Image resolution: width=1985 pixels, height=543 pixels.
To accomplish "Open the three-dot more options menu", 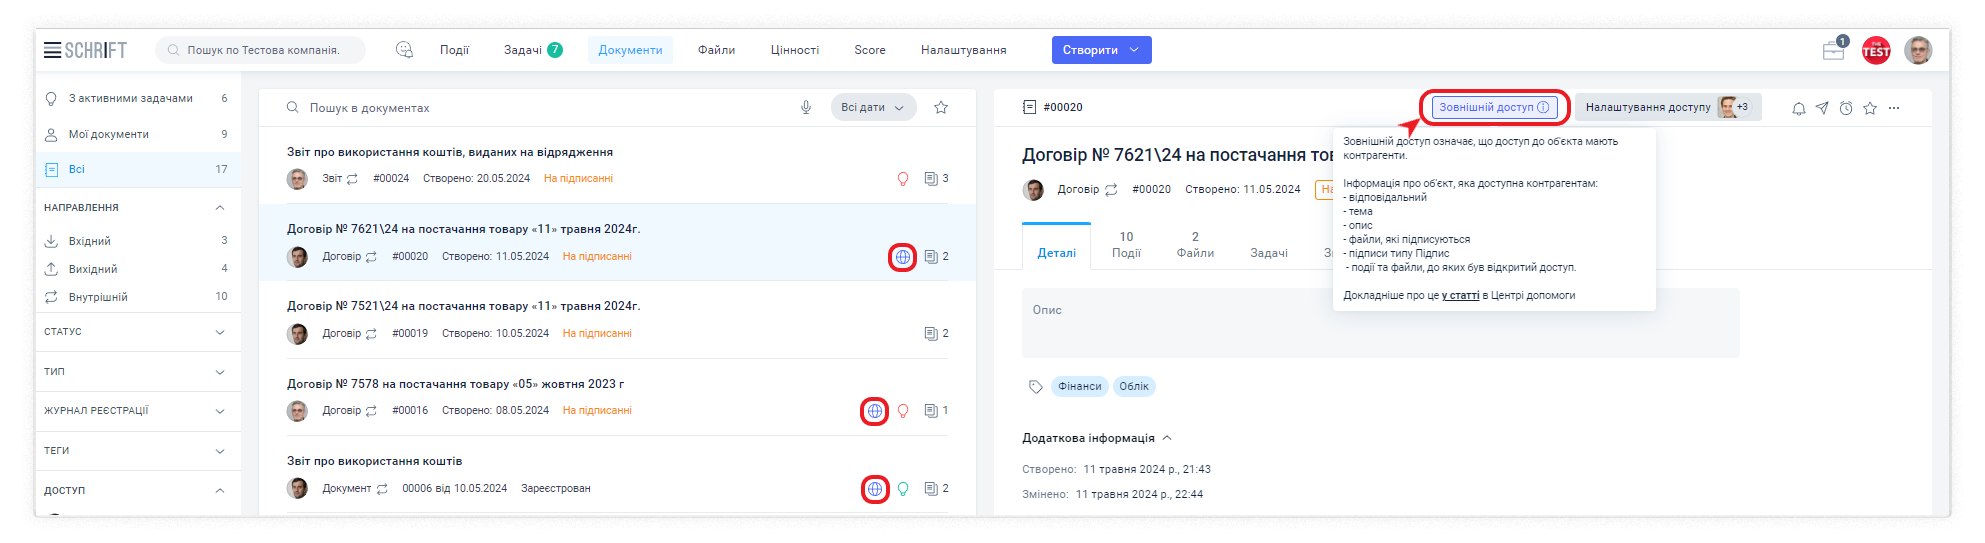I will 1894,108.
